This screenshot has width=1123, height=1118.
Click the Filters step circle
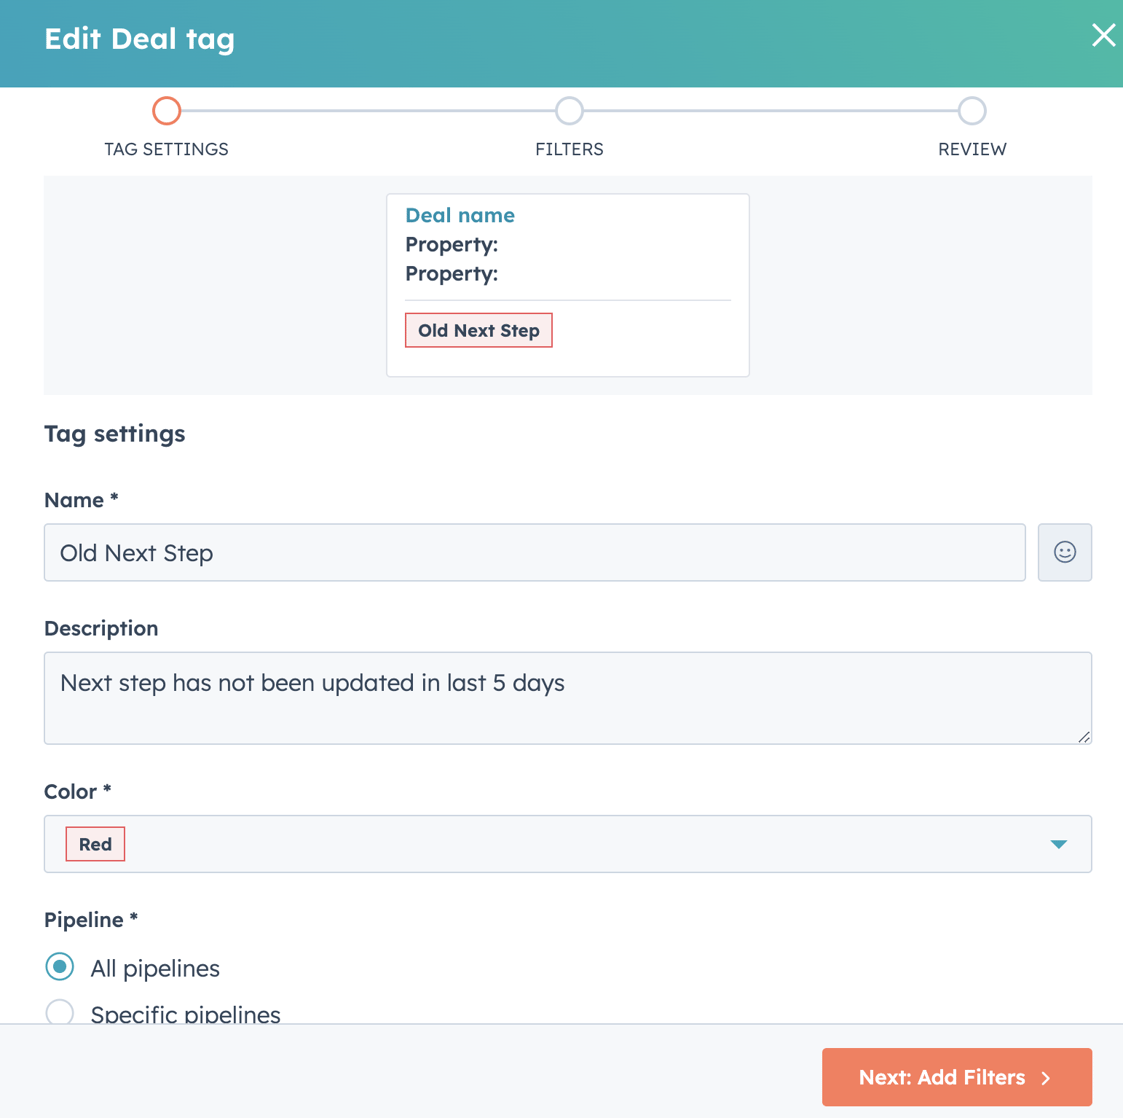pos(569,111)
